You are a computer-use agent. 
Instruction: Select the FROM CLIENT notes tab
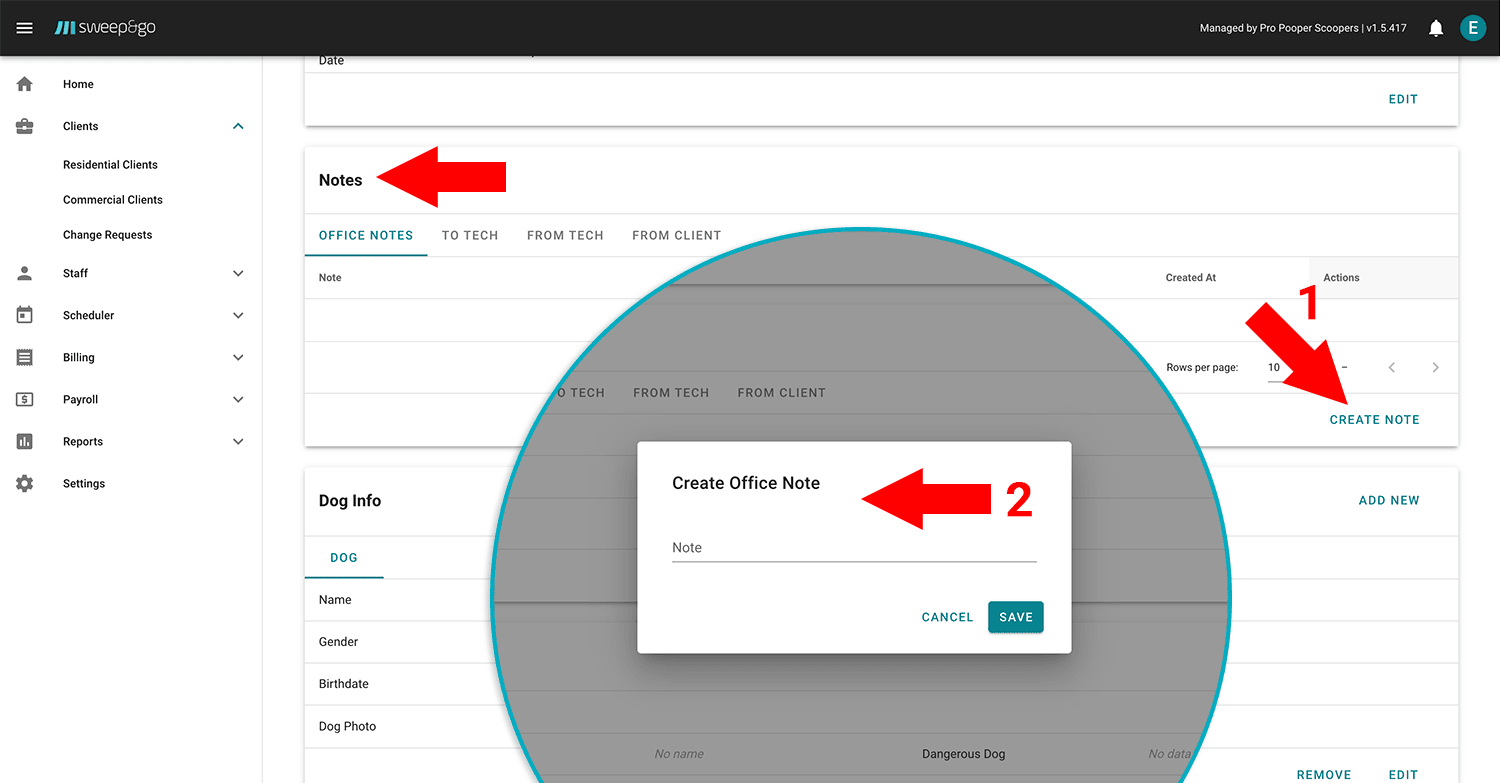[x=676, y=235]
